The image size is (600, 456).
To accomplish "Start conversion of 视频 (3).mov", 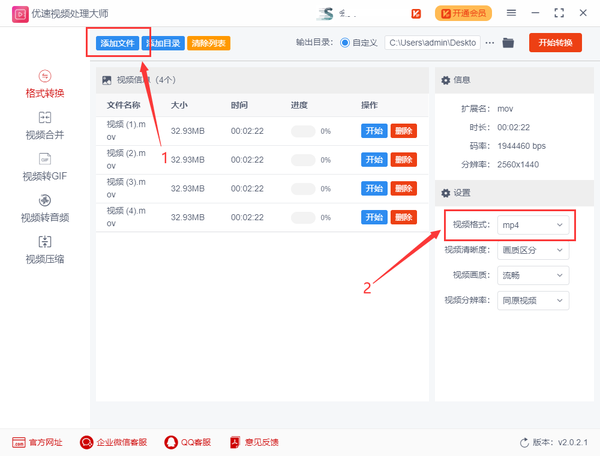I will click(374, 189).
